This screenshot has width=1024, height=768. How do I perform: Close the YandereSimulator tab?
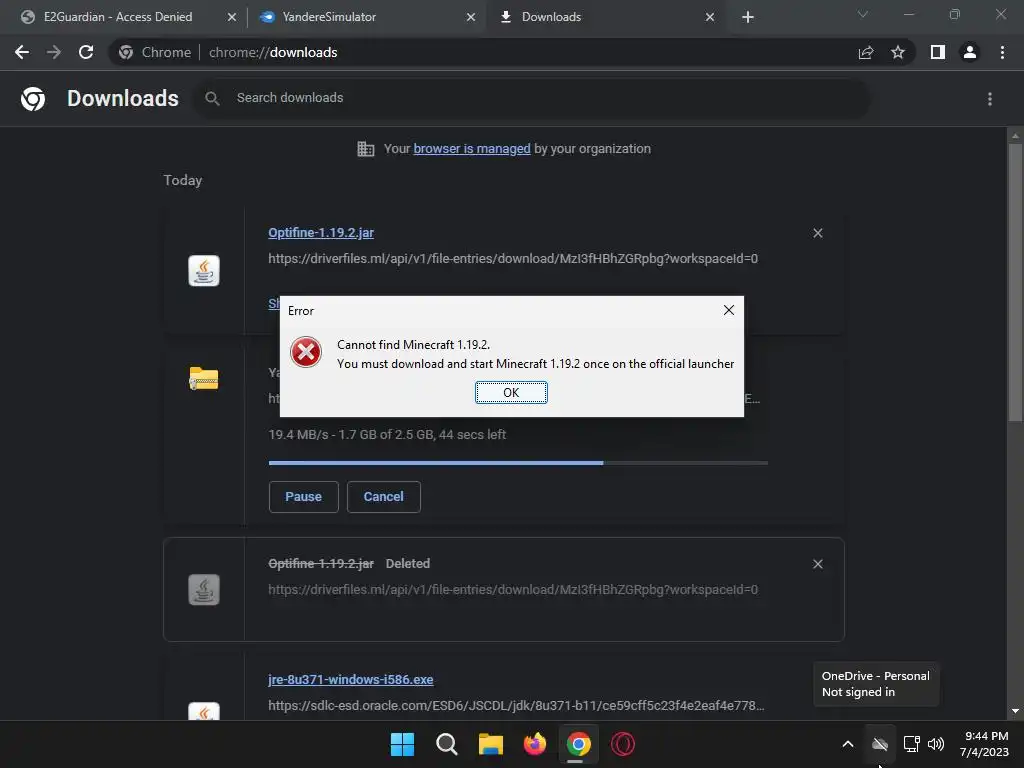click(x=471, y=17)
